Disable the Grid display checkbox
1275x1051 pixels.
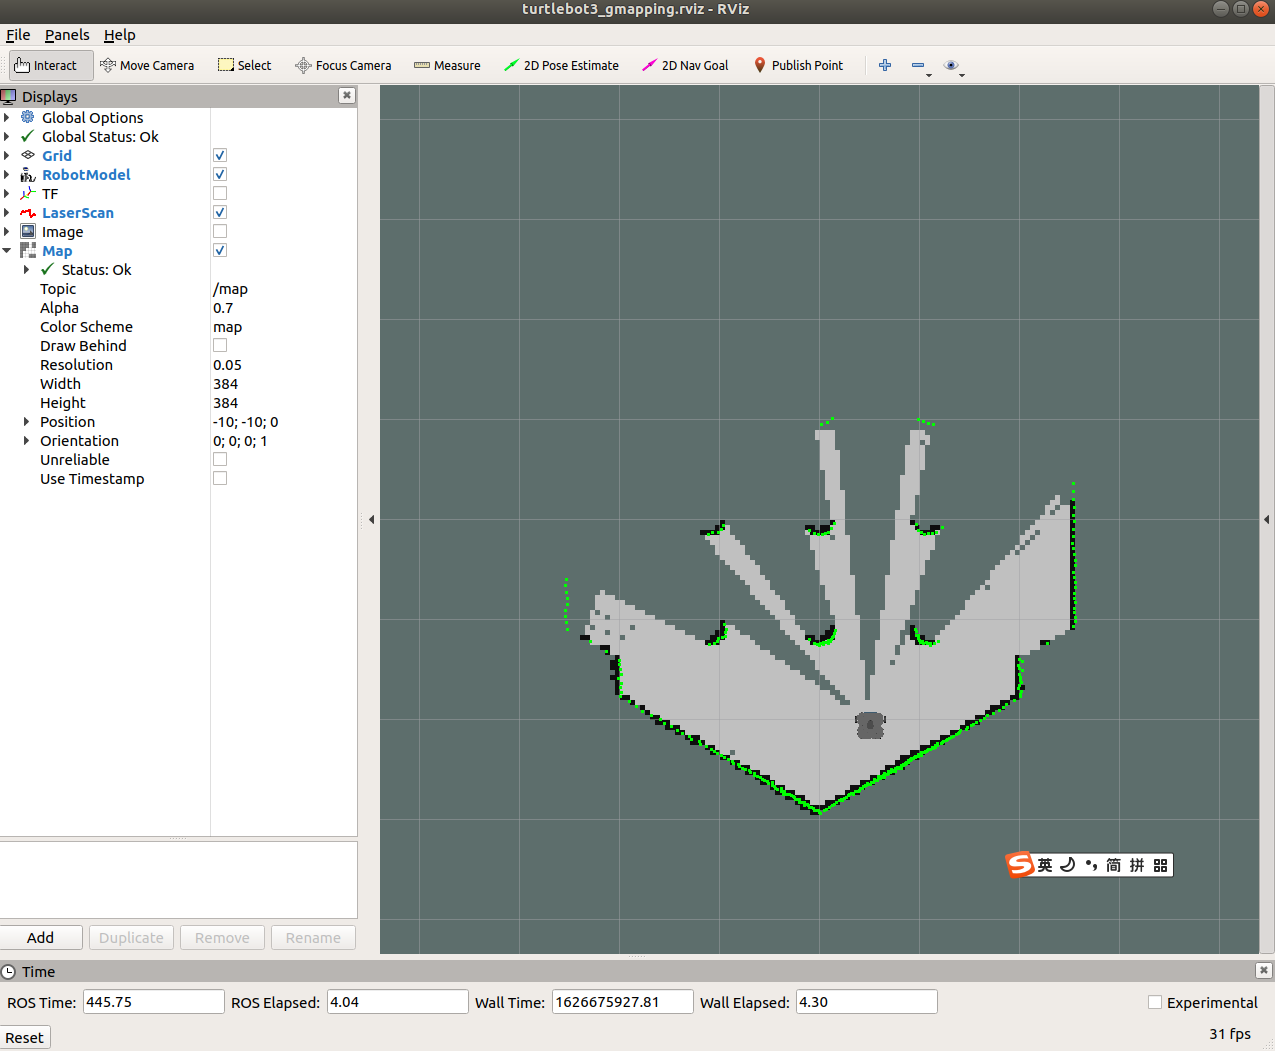click(219, 155)
